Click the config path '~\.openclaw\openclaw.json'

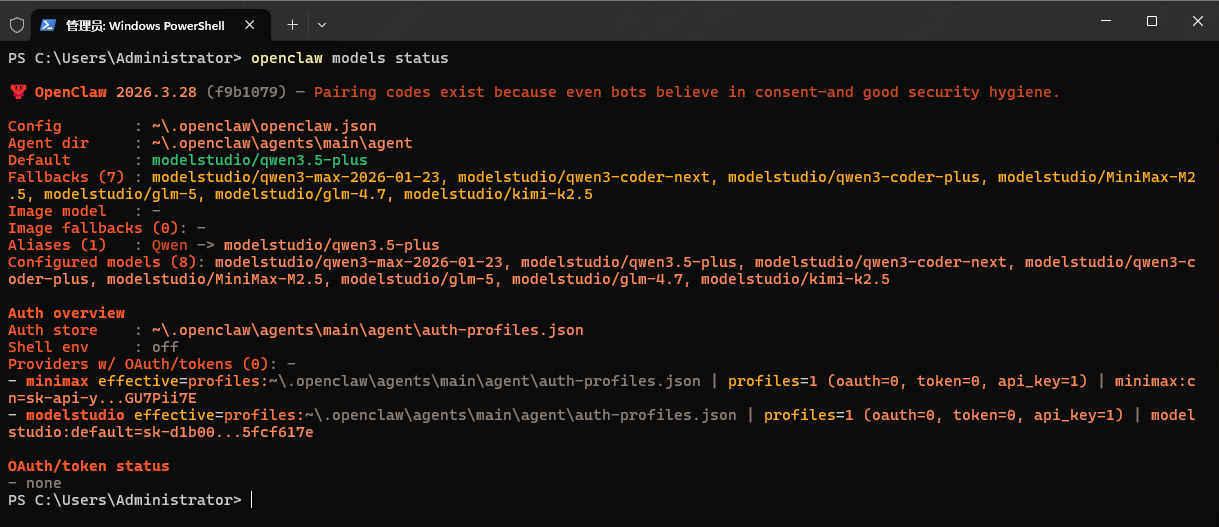tap(264, 126)
